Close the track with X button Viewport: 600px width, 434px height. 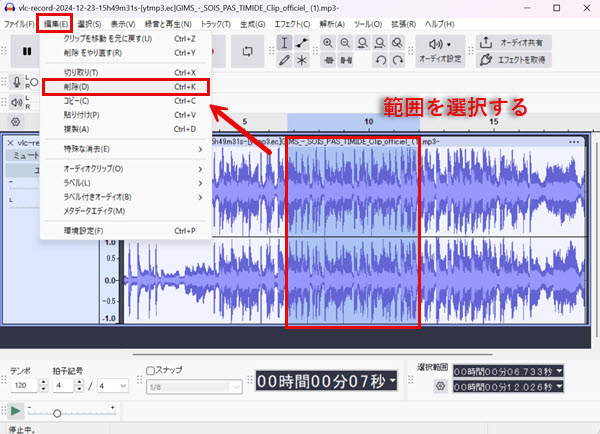tap(10, 143)
